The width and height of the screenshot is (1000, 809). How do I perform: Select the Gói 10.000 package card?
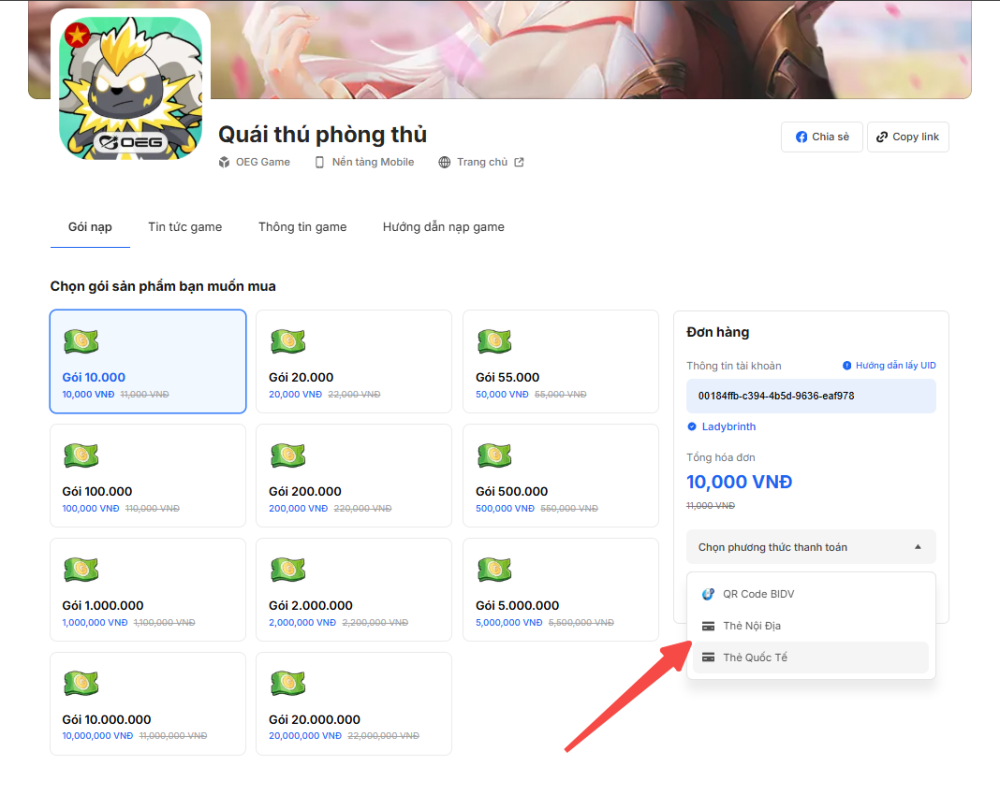tap(148, 361)
